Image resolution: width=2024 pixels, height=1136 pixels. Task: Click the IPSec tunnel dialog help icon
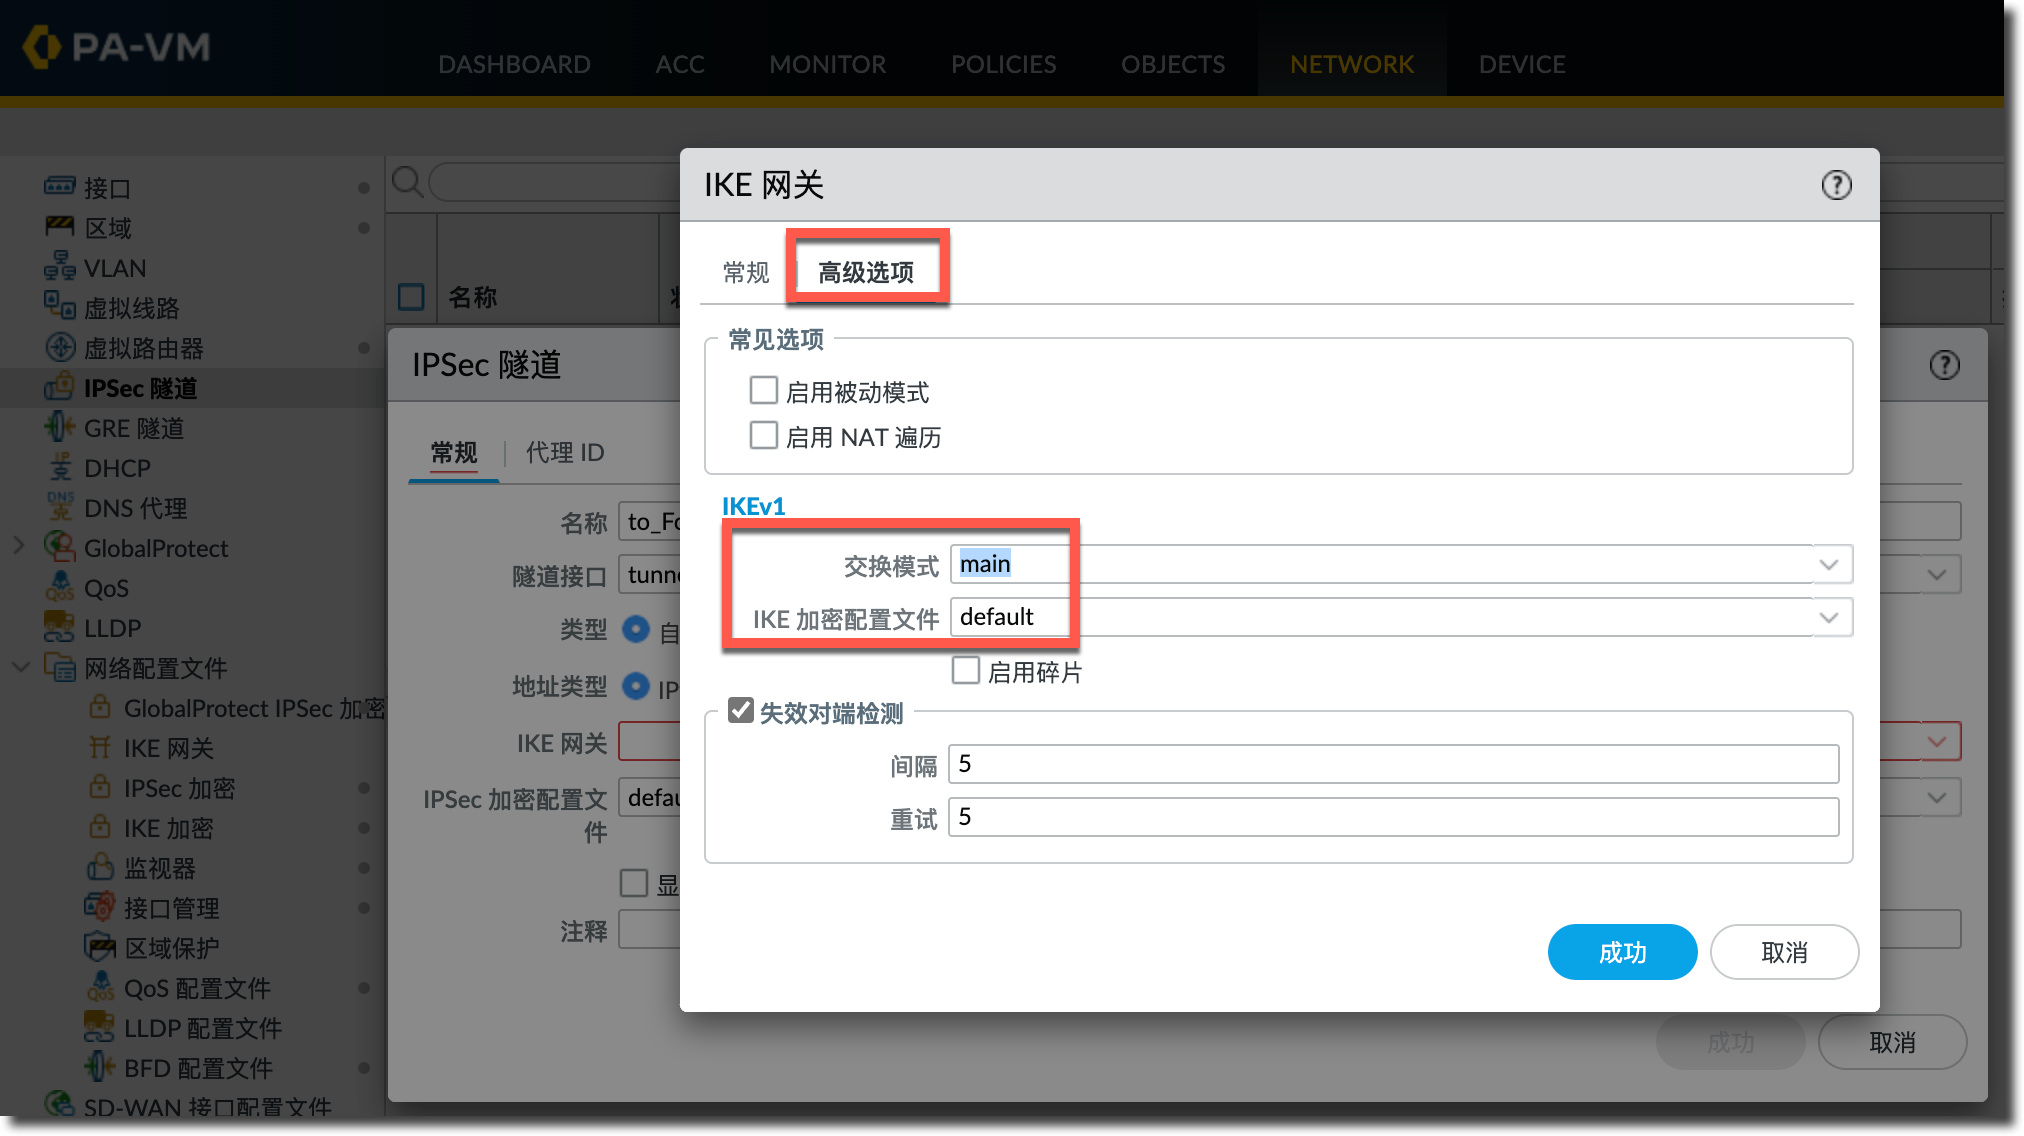1944,365
